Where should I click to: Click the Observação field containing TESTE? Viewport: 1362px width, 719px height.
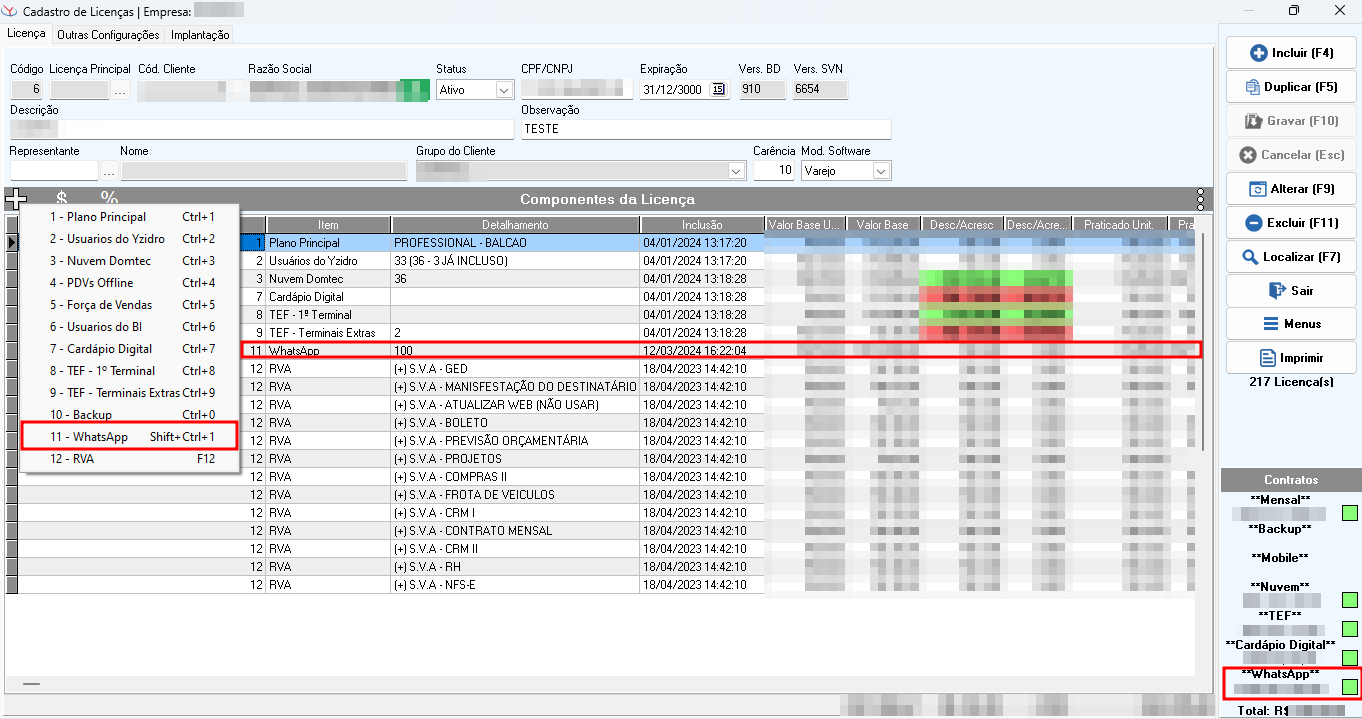click(x=706, y=129)
